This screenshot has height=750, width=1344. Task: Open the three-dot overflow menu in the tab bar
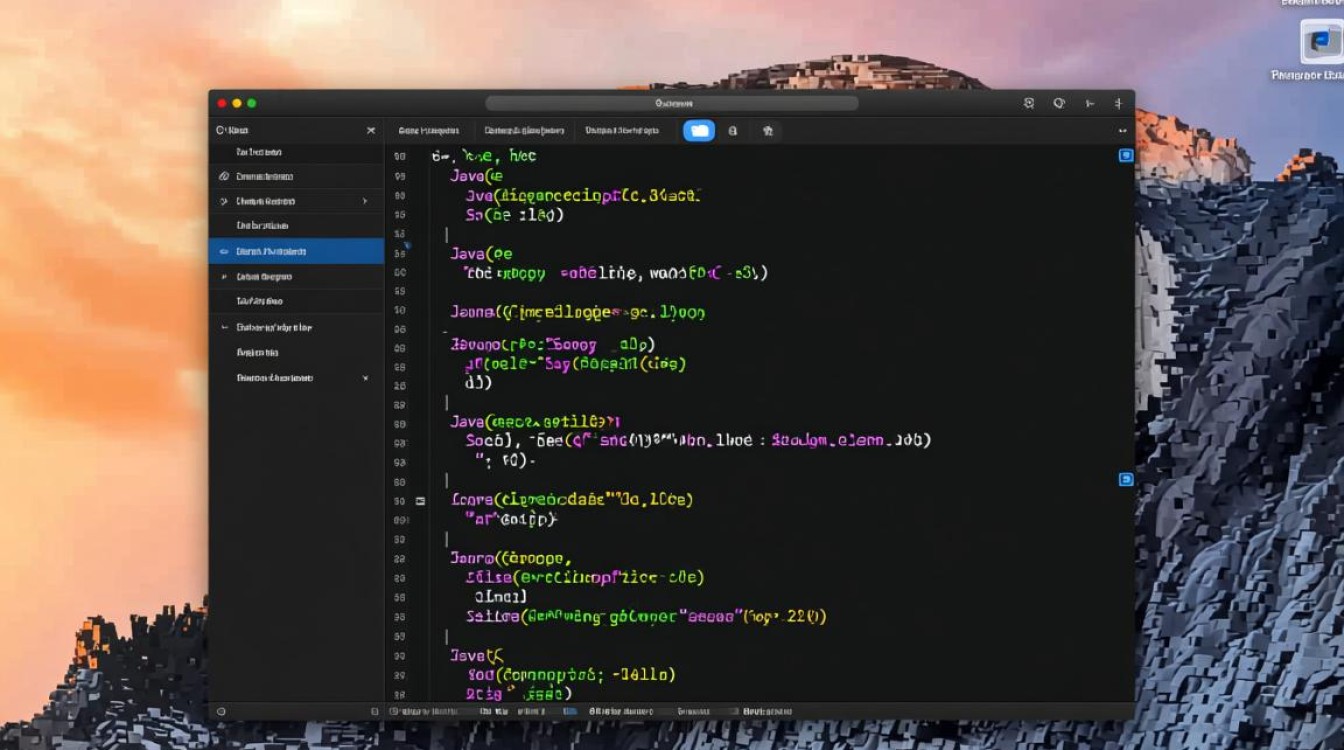click(1121, 130)
